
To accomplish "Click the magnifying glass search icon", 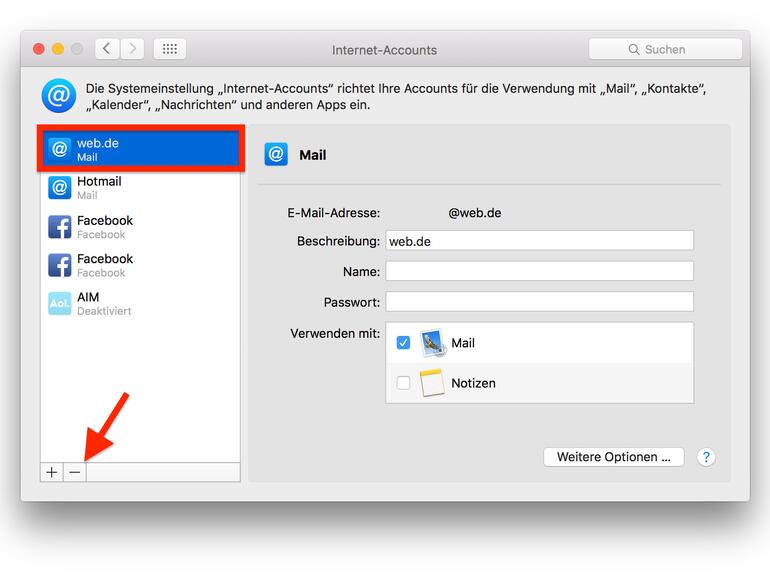I will [x=633, y=50].
